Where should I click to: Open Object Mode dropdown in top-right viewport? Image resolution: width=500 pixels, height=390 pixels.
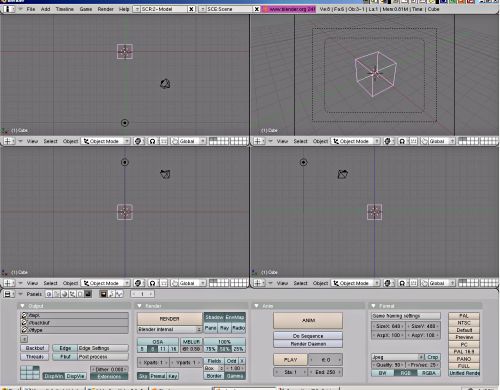tap(356, 141)
